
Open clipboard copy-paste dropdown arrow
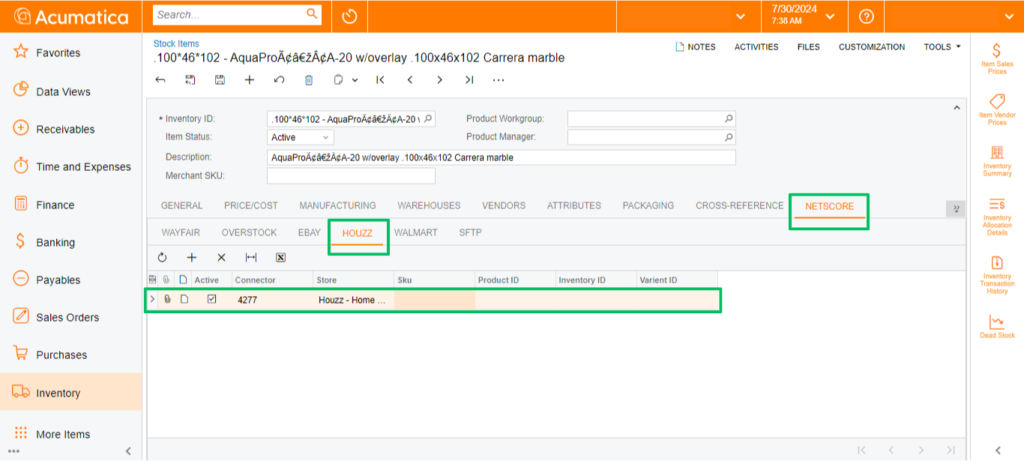355,80
